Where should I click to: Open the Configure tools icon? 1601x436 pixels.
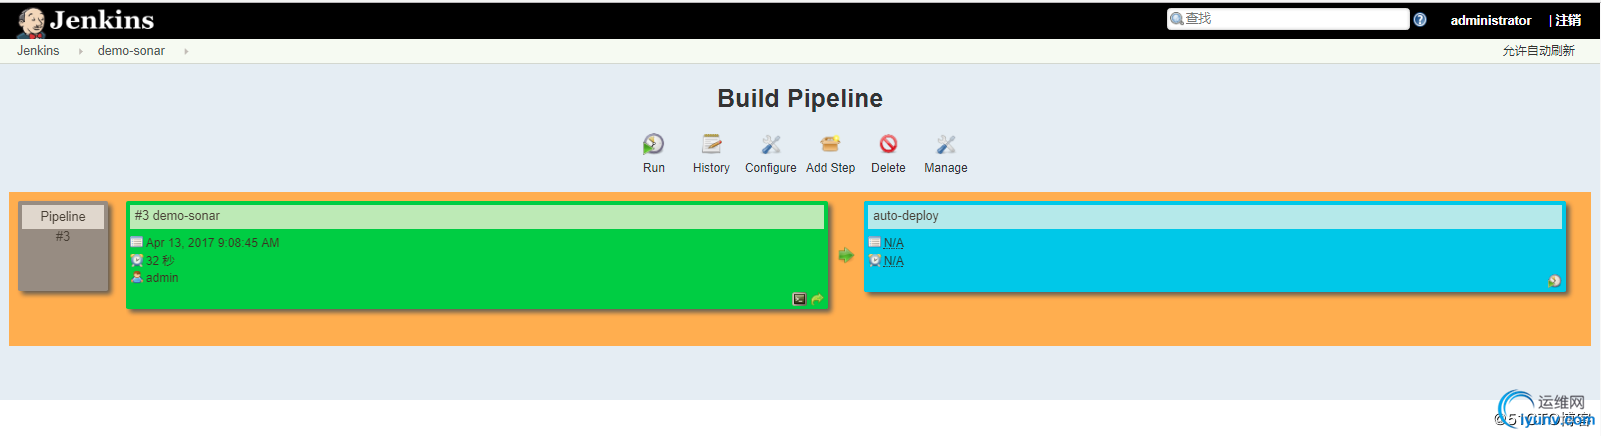pyautogui.click(x=770, y=144)
